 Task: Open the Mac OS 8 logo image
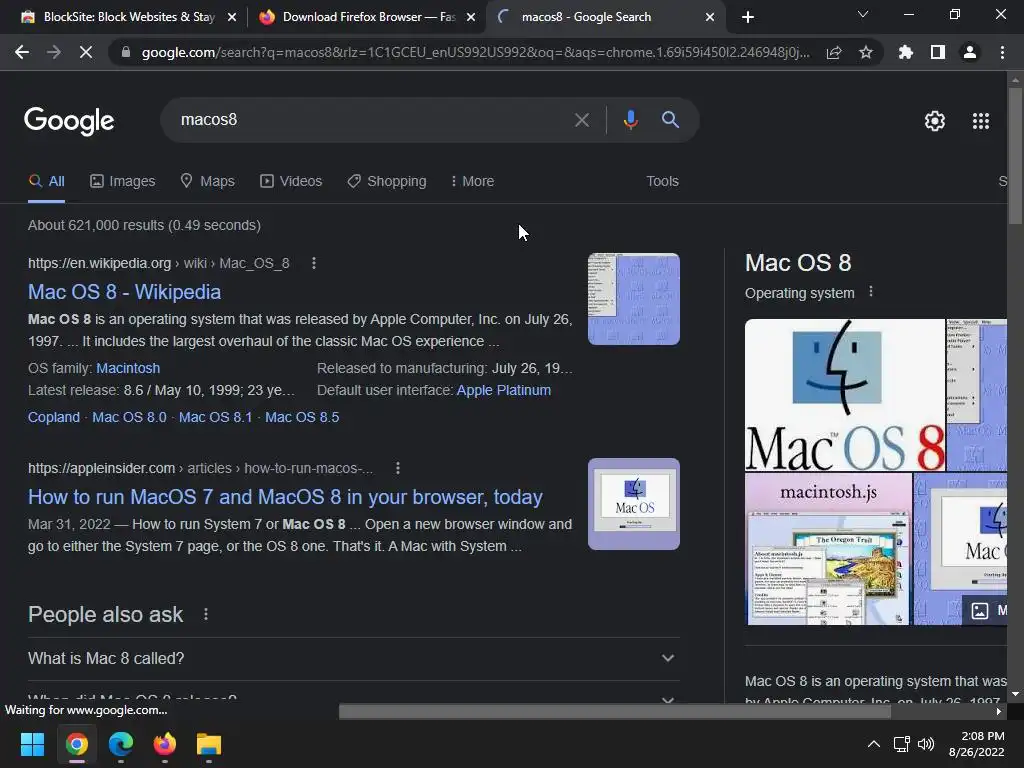point(844,395)
